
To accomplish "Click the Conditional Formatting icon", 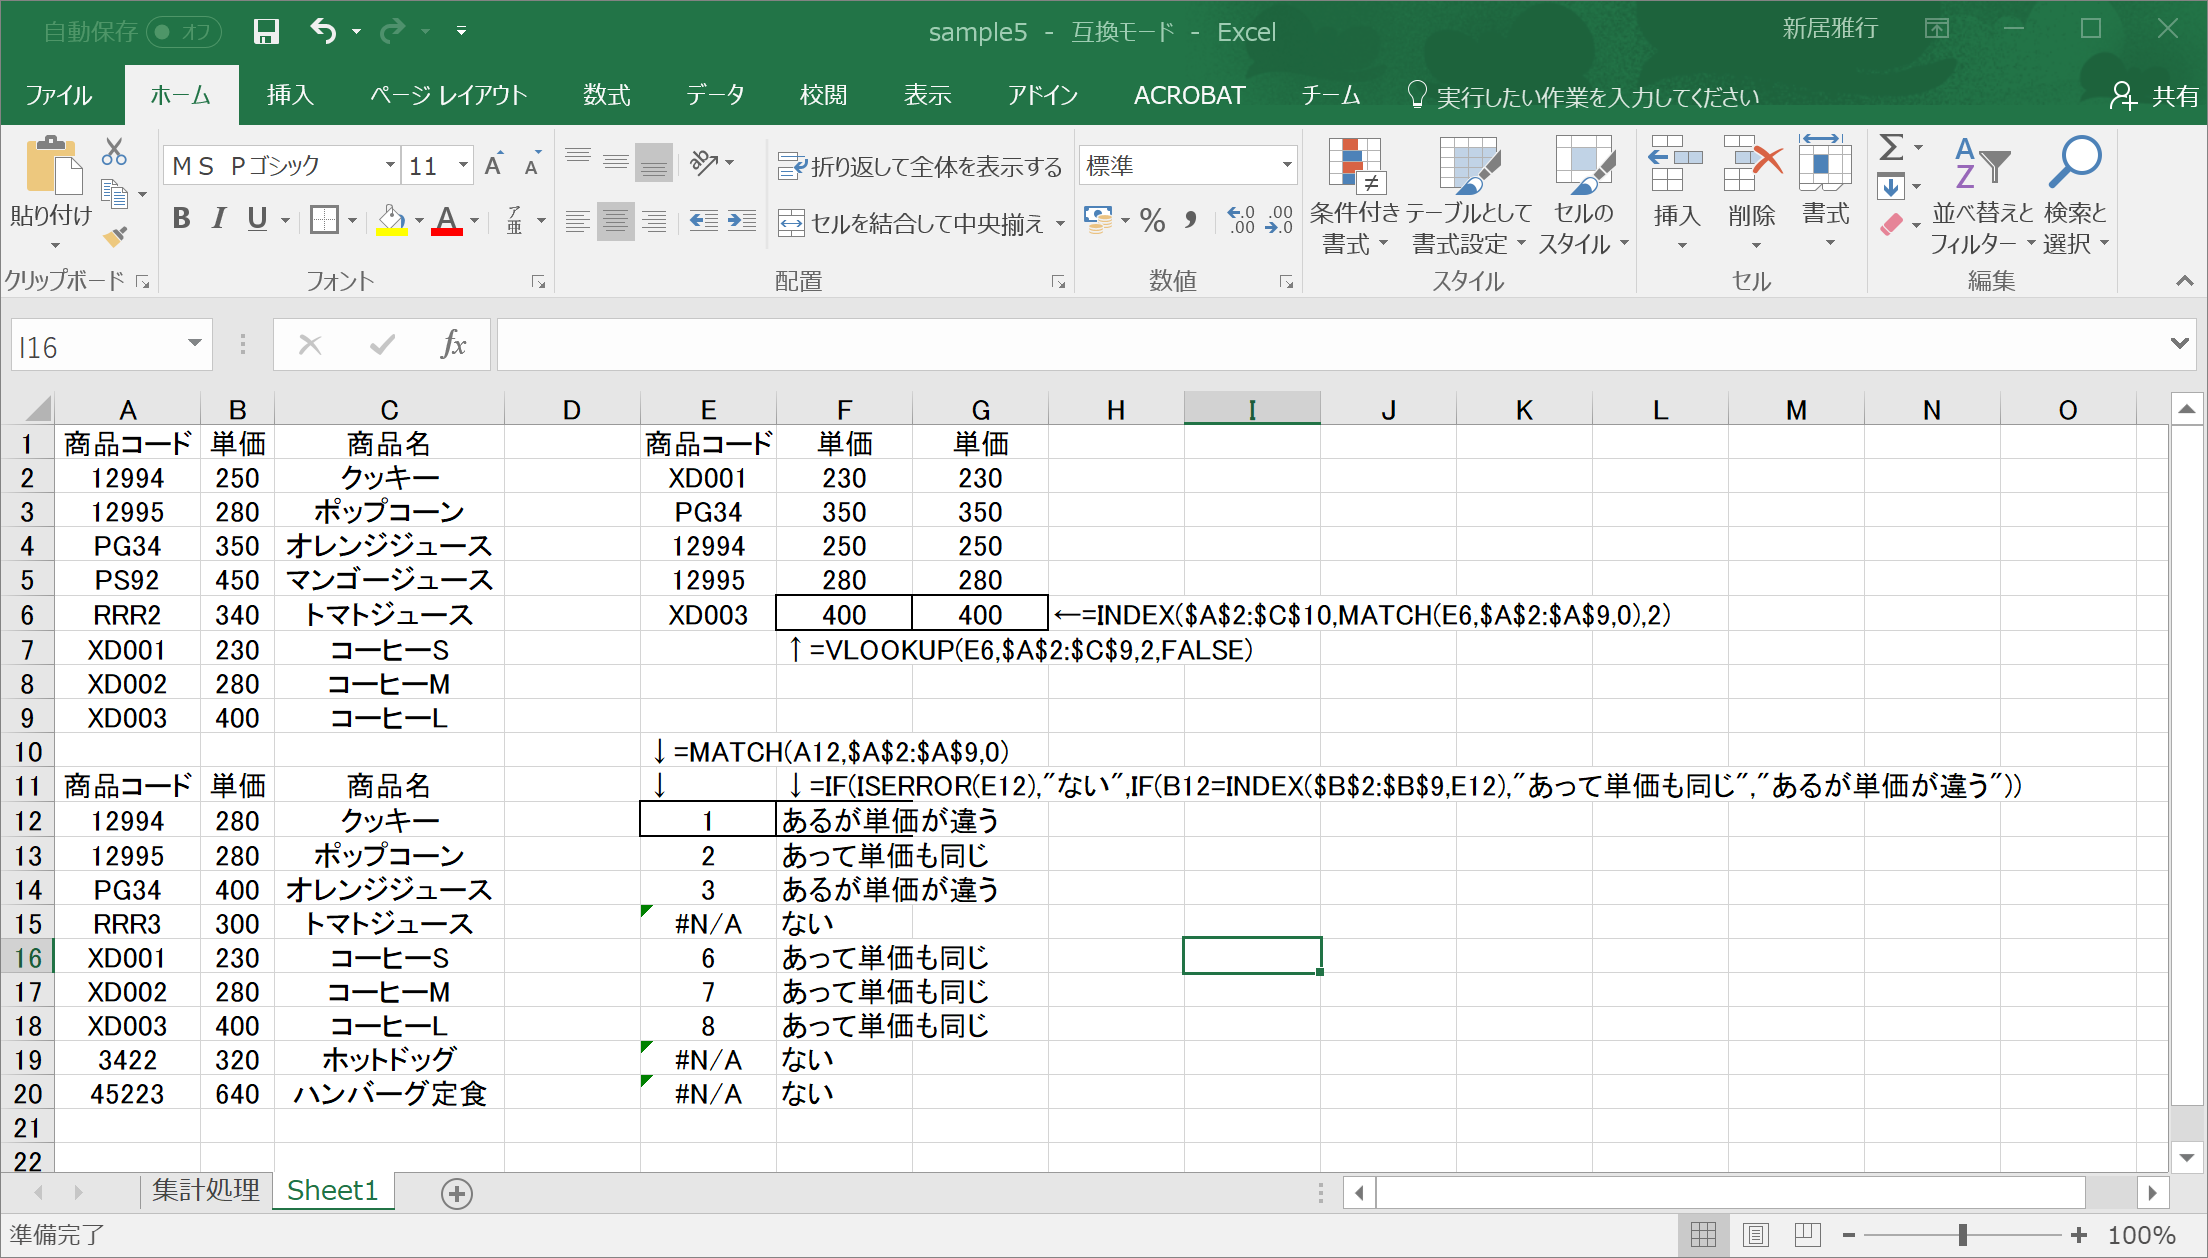I will pyautogui.click(x=1354, y=166).
